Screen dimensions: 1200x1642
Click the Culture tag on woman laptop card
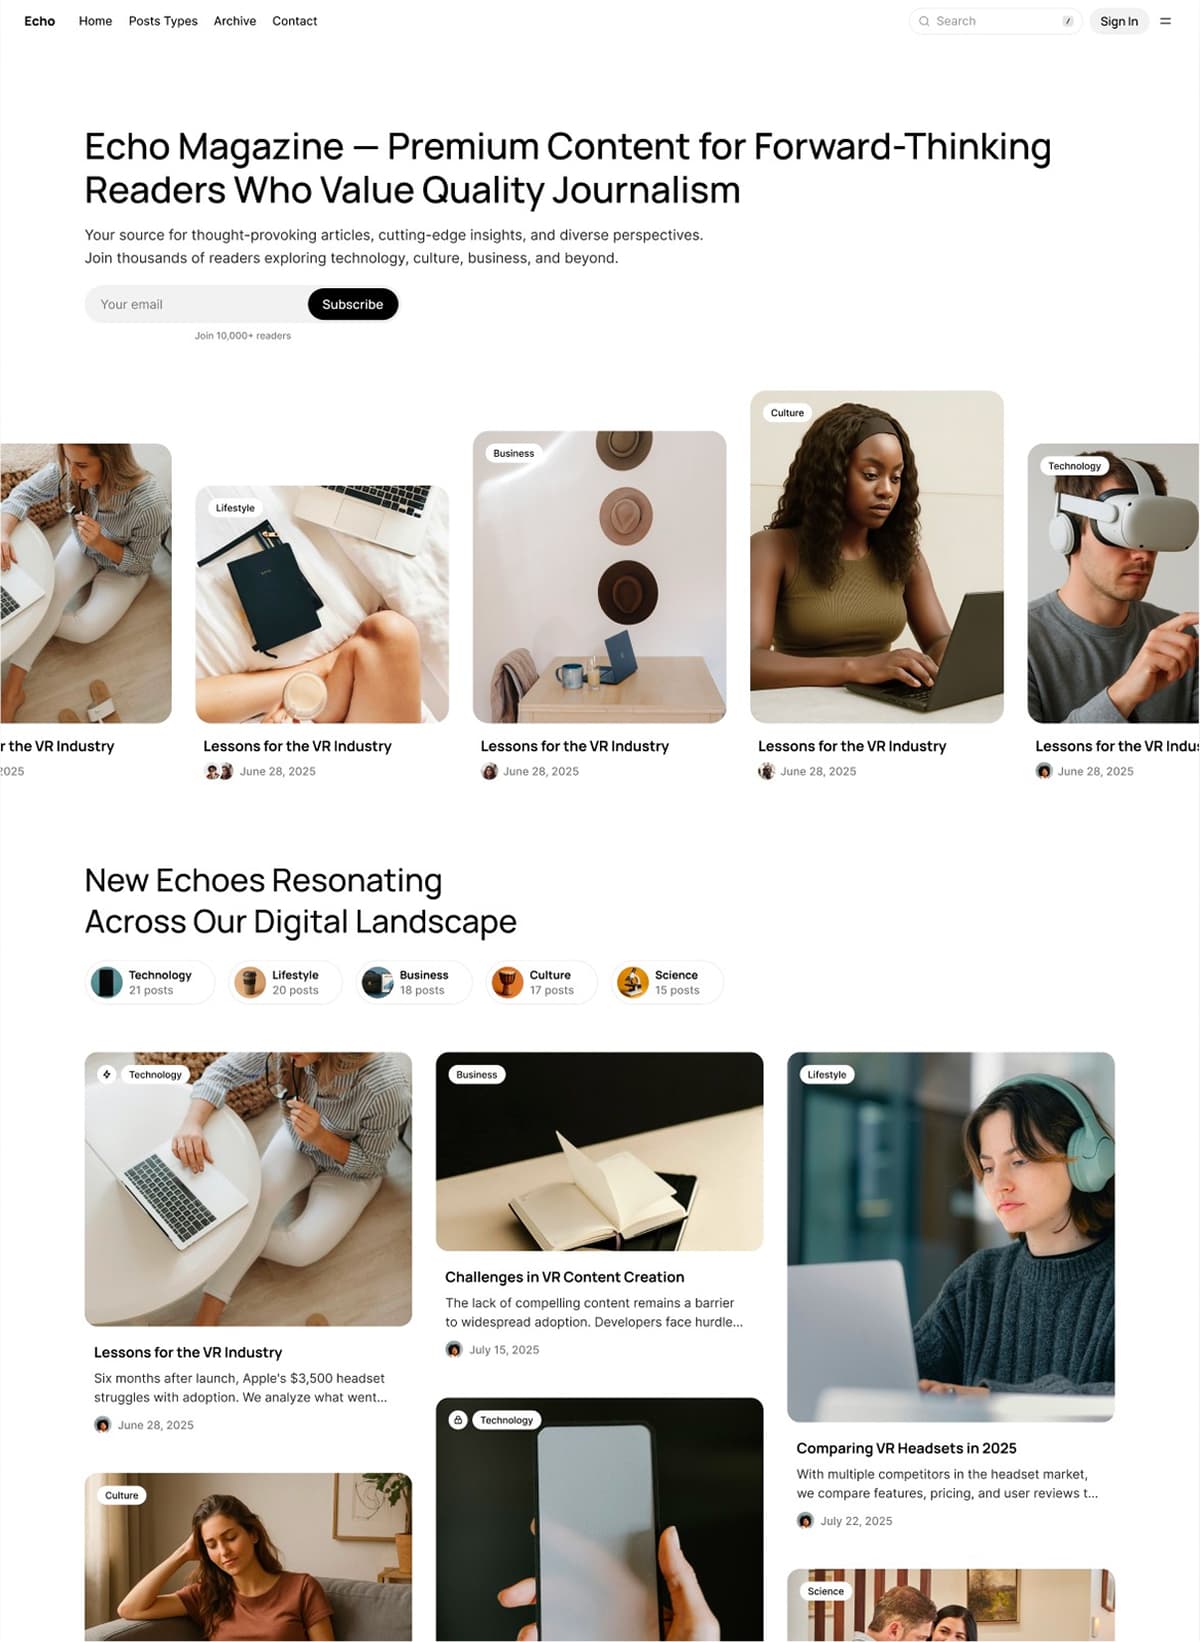787,412
